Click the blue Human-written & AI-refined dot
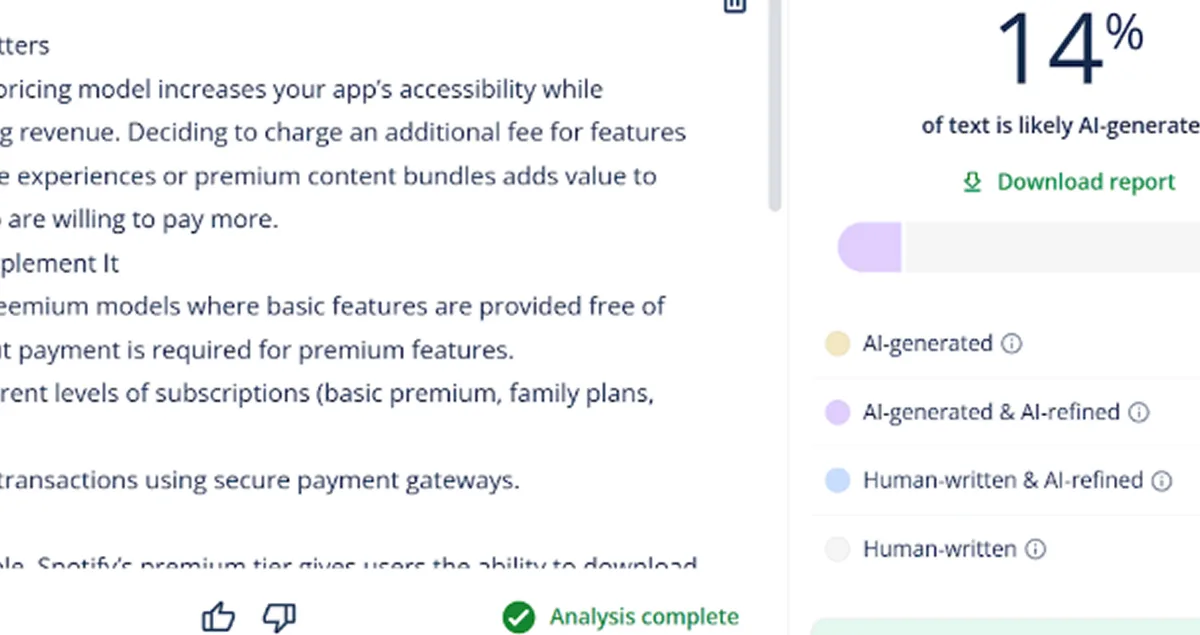This screenshot has width=1200, height=635. click(837, 481)
